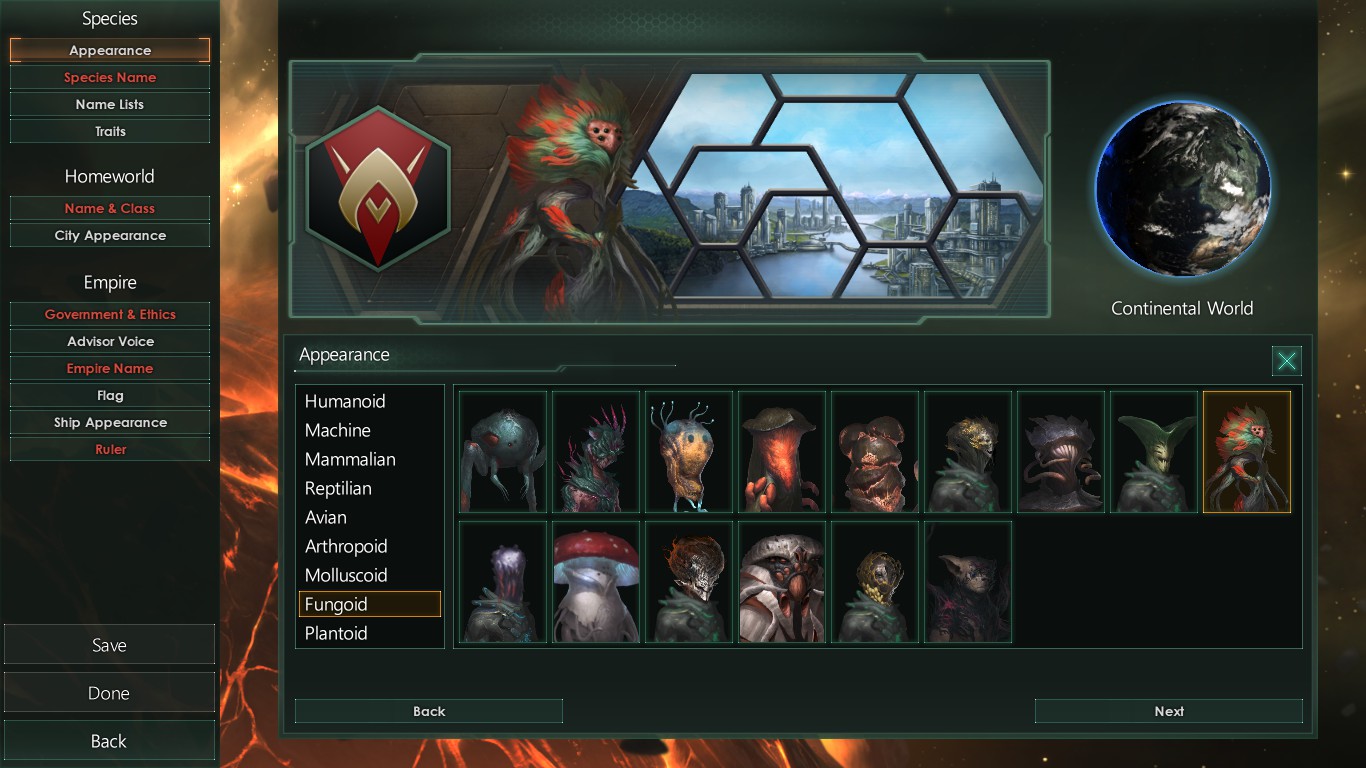Close the Appearance panel with X icon
Image resolution: width=1366 pixels, height=768 pixels.
[x=1287, y=361]
